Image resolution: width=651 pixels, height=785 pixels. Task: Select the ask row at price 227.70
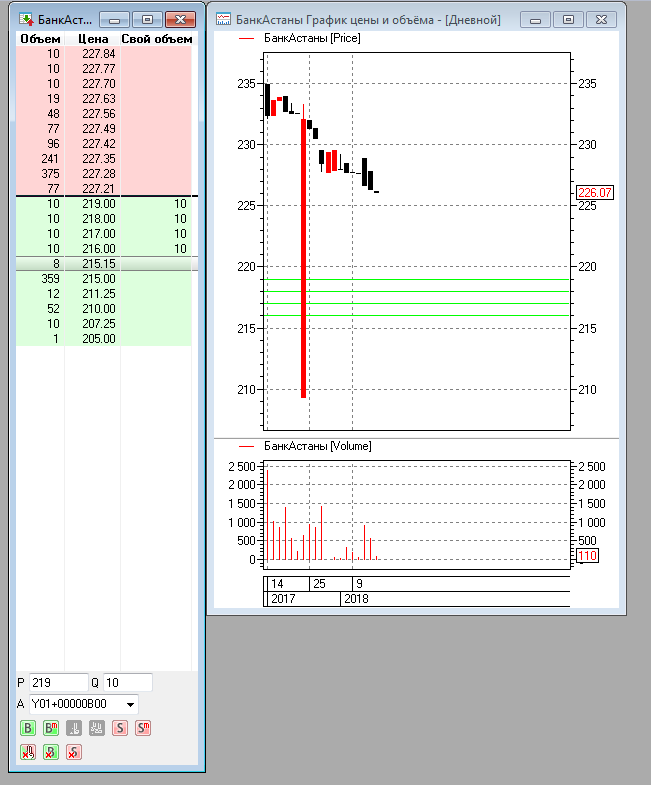(104, 84)
